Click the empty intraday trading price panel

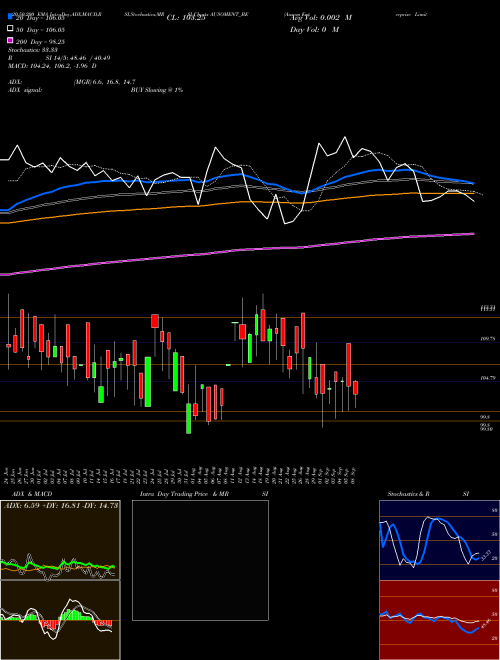pos(200,560)
